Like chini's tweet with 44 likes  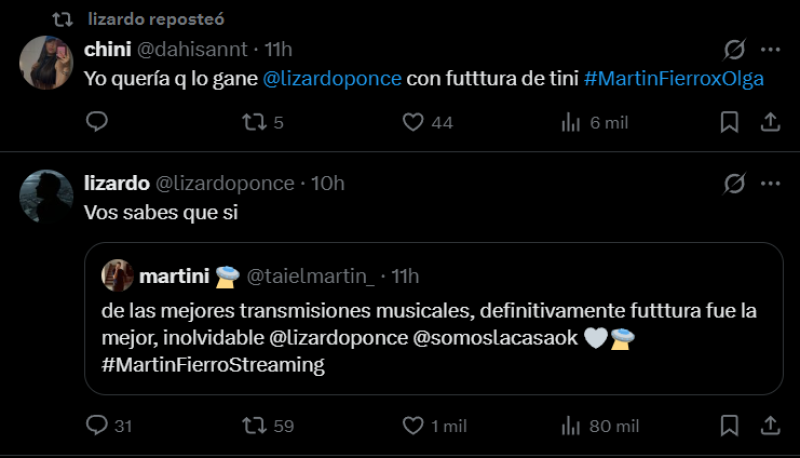(x=413, y=122)
